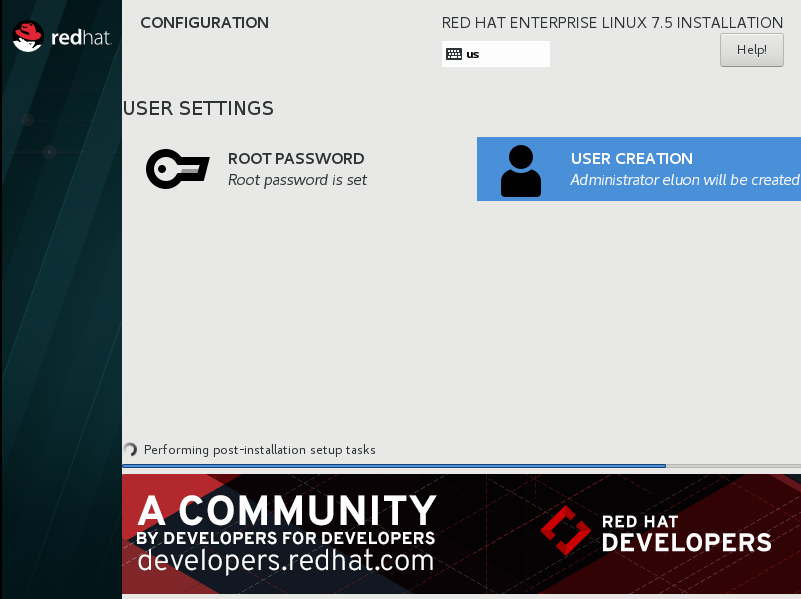The height and width of the screenshot is (599, 801).
Task: Click developers.redhat.com in the banner
Action: [x=286, y=561]
